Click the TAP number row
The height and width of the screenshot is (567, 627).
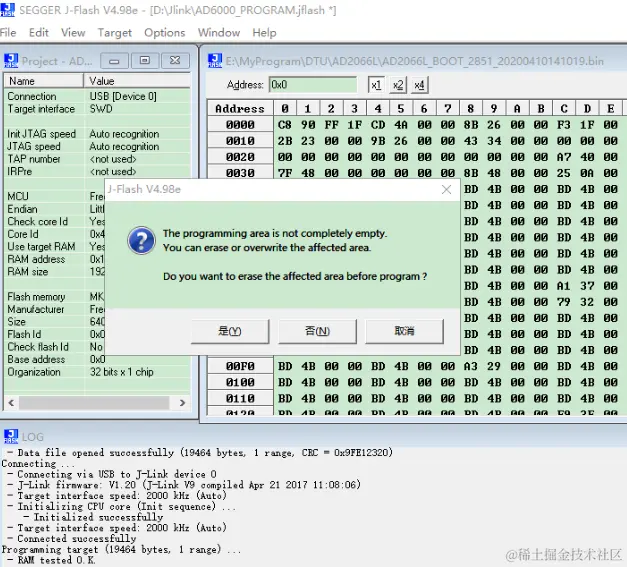tap(97, 159)
